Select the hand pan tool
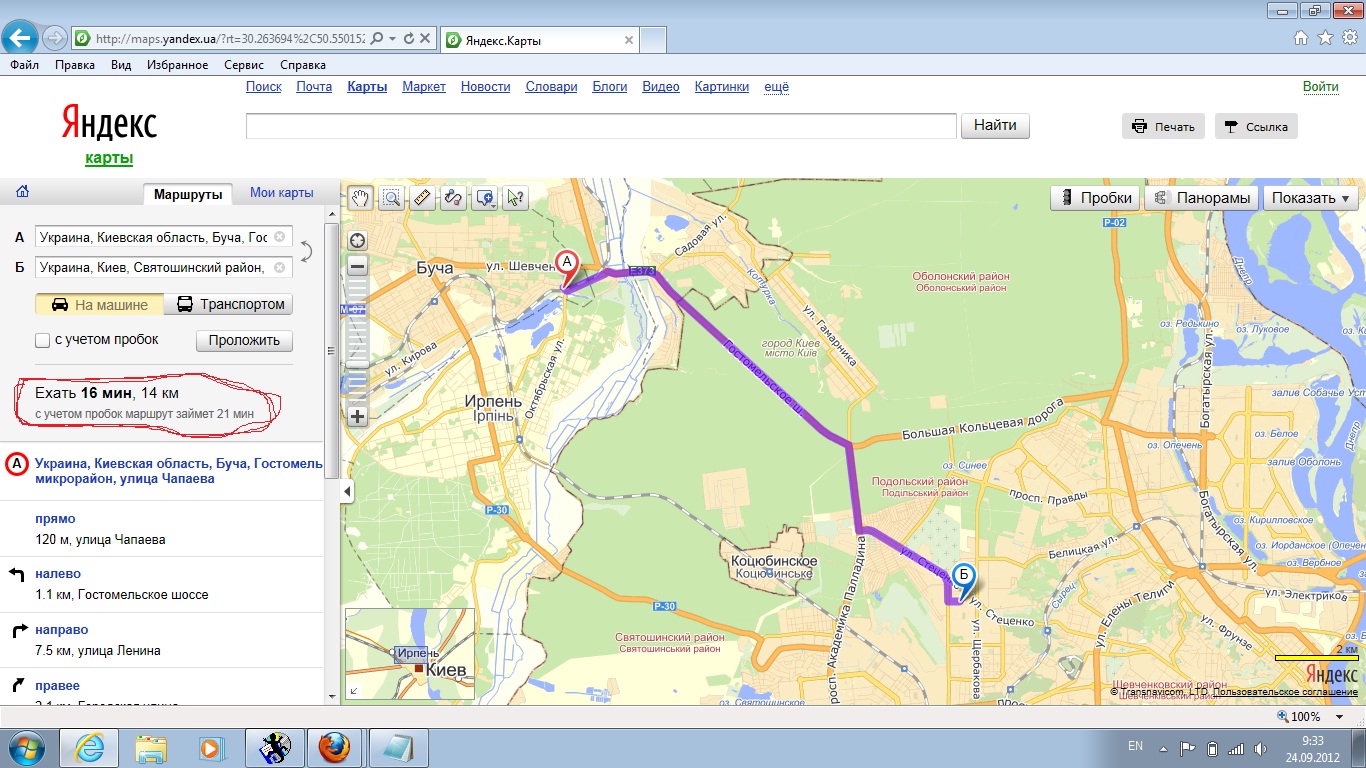This screenshot has width=1366, height=768. [x=360, y=198]
